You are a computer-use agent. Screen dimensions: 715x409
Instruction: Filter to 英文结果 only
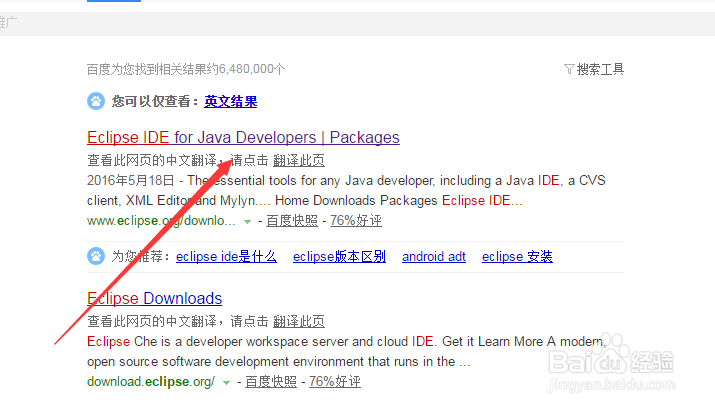tap(231, 101)
